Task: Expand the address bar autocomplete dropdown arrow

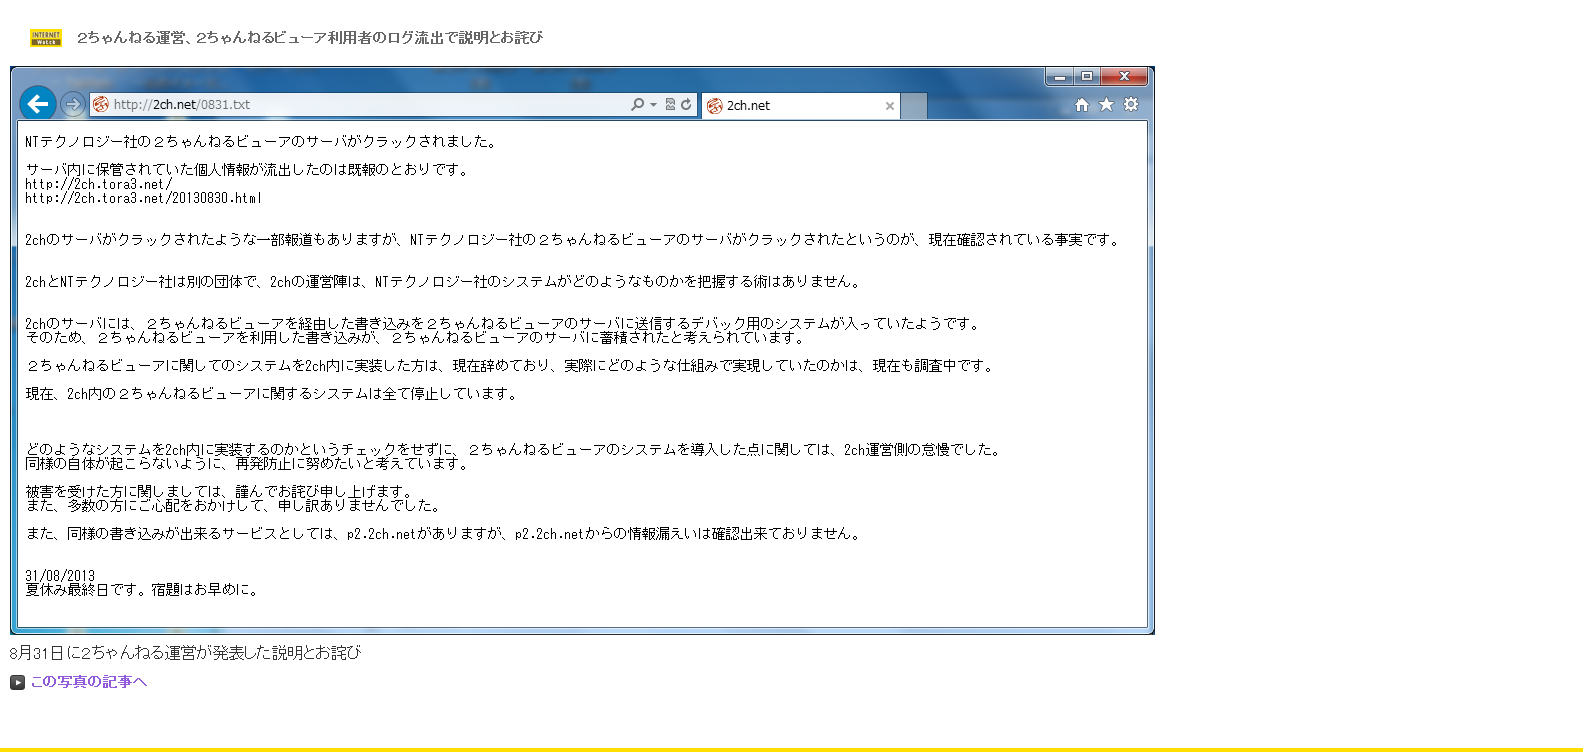Action: pos(653,104)
